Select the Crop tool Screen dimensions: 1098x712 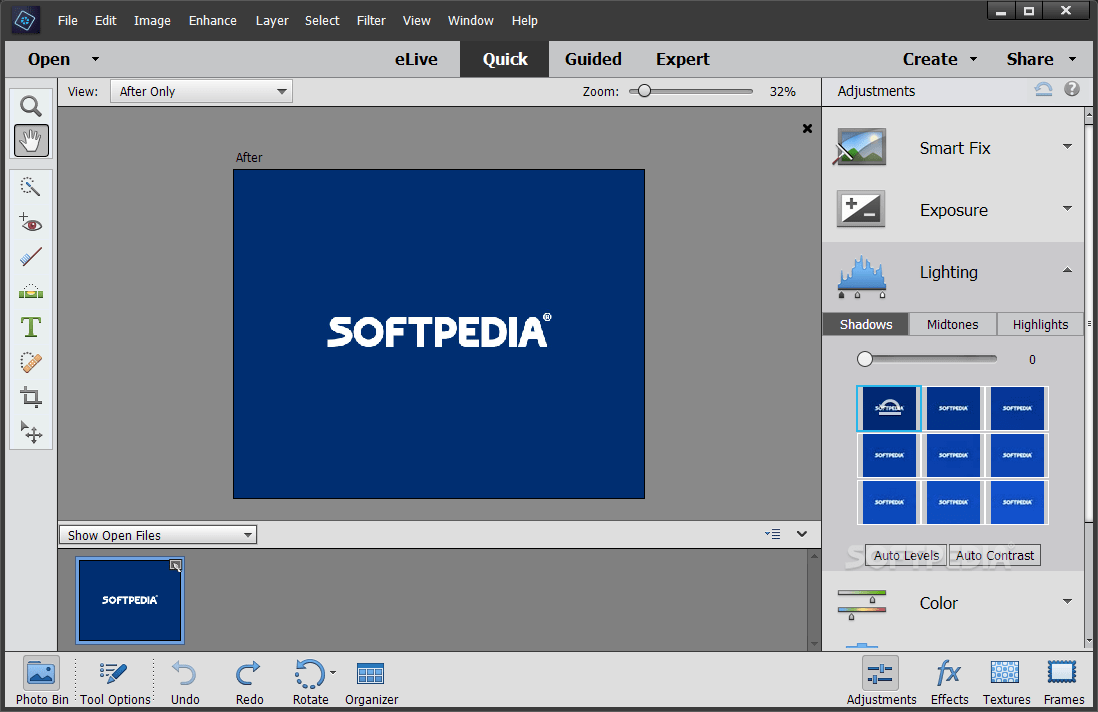coord(31,397)
